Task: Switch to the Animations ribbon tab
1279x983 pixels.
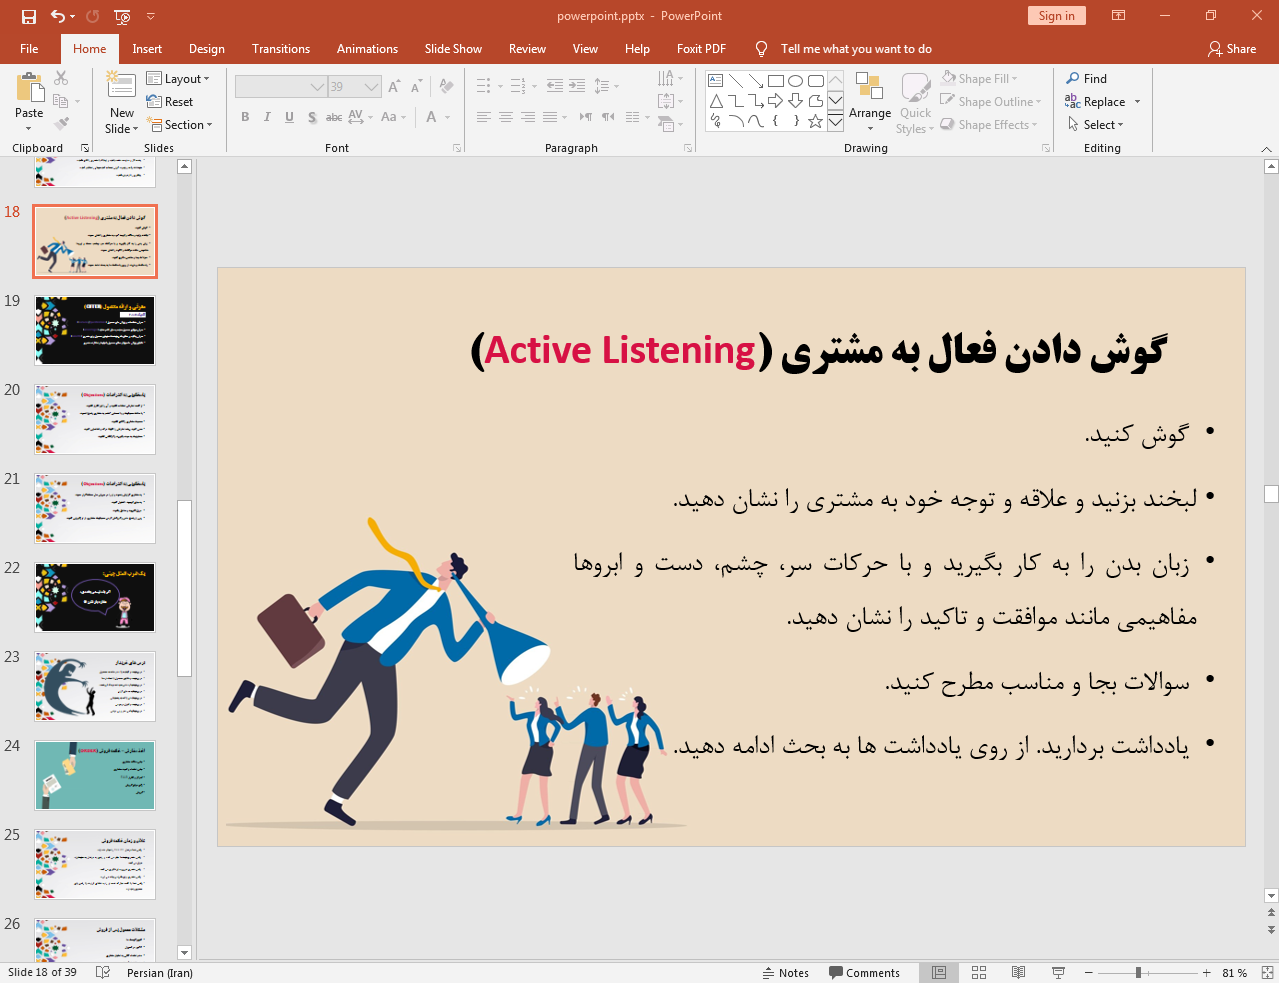Action: (367, 48)
